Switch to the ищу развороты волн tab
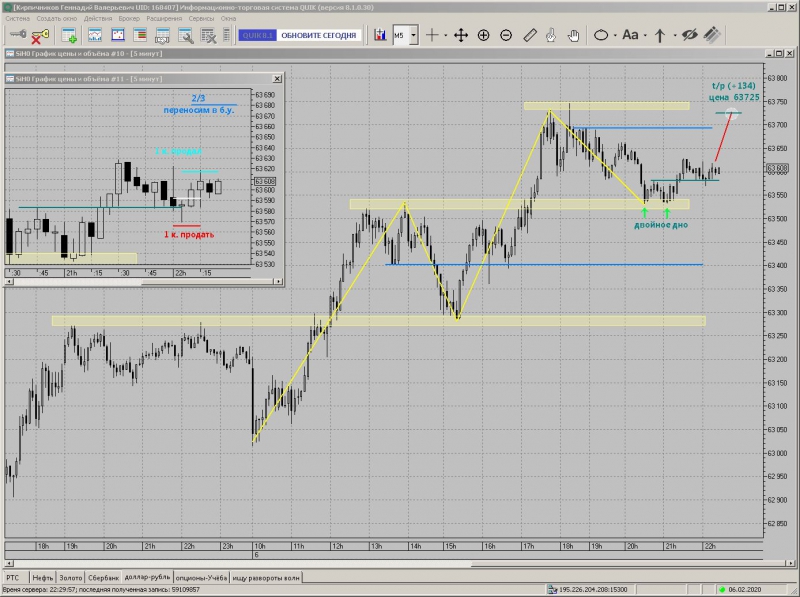Screen dimensions: 800x597 click(x=266, y=578)
